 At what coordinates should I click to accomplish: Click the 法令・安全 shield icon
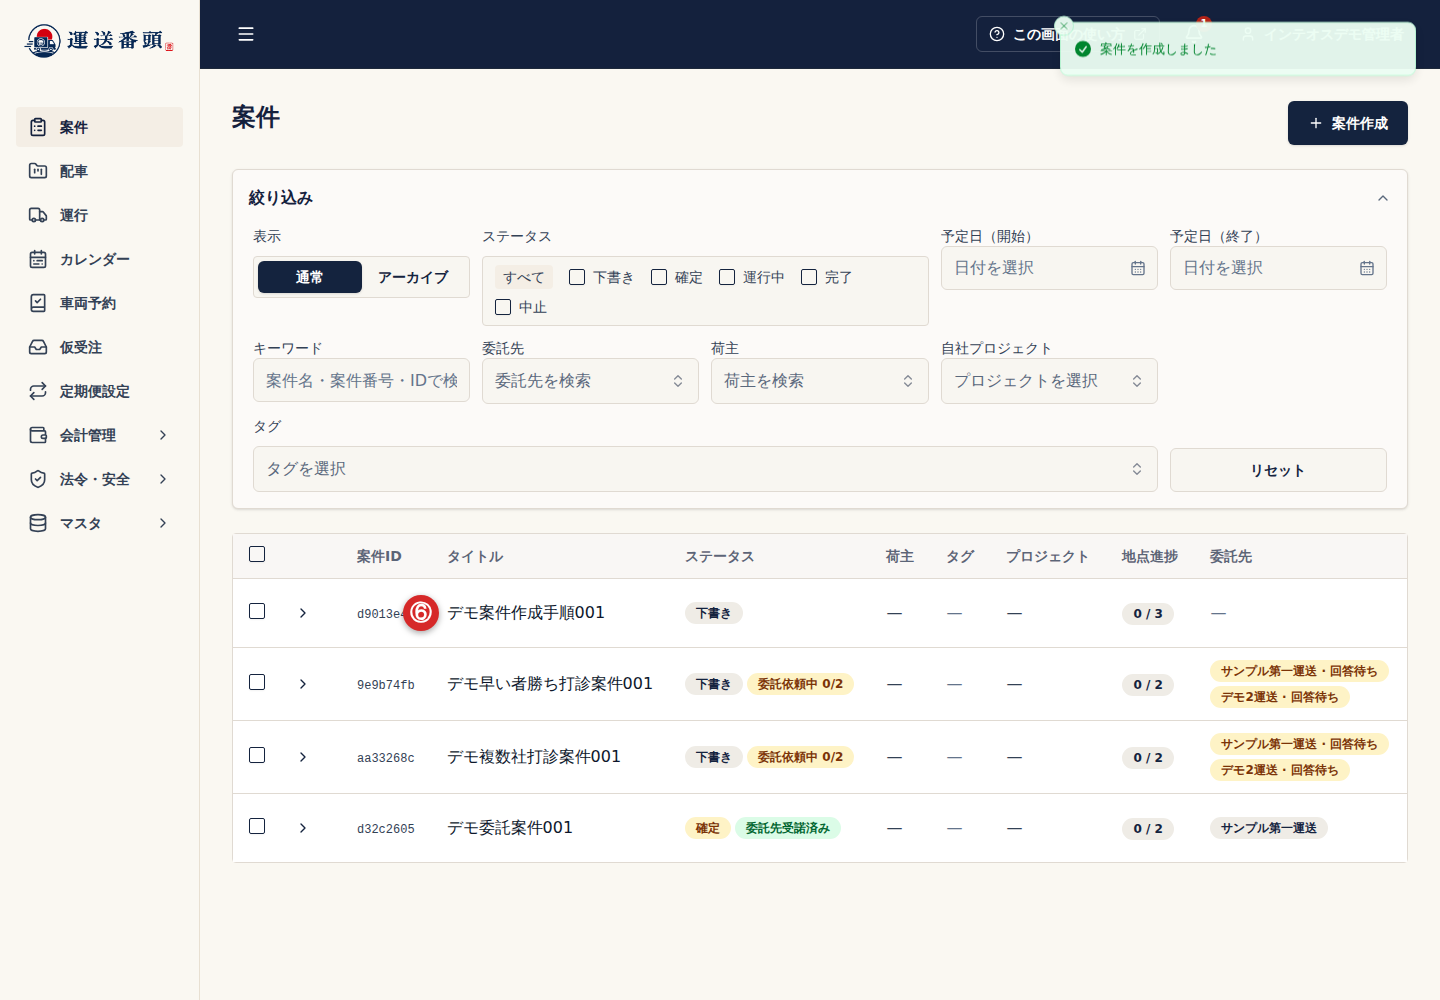(38, 479)
